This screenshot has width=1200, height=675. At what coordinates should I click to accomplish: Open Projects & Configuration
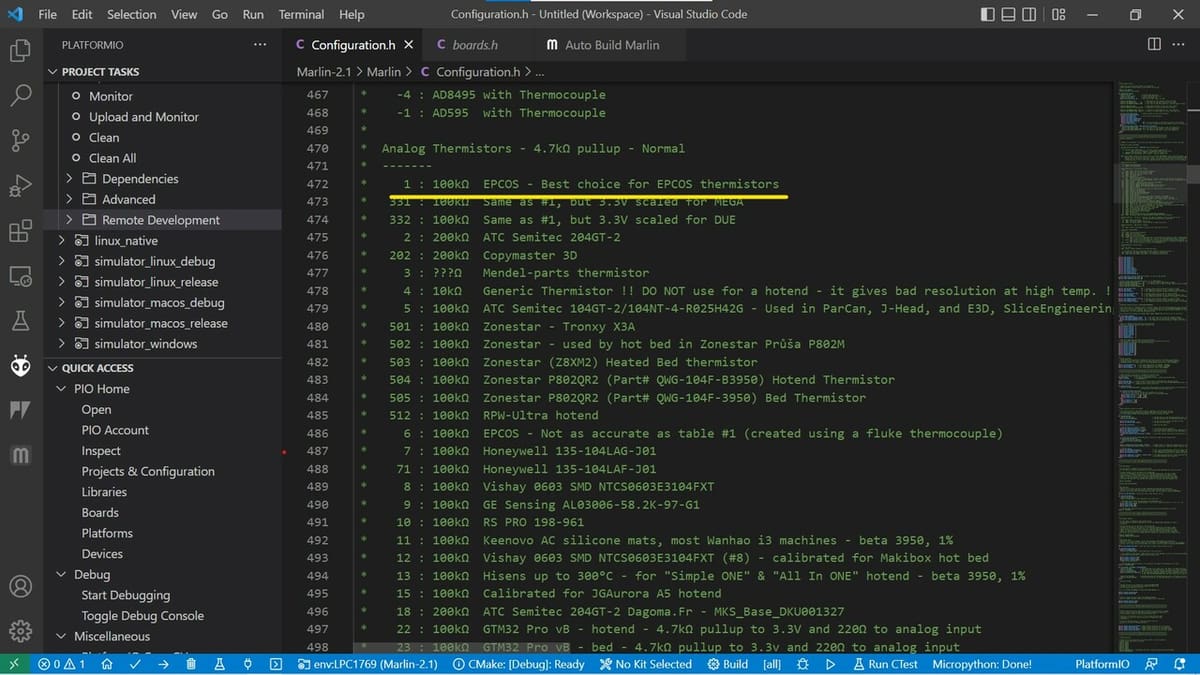click(x=148, y=472)
